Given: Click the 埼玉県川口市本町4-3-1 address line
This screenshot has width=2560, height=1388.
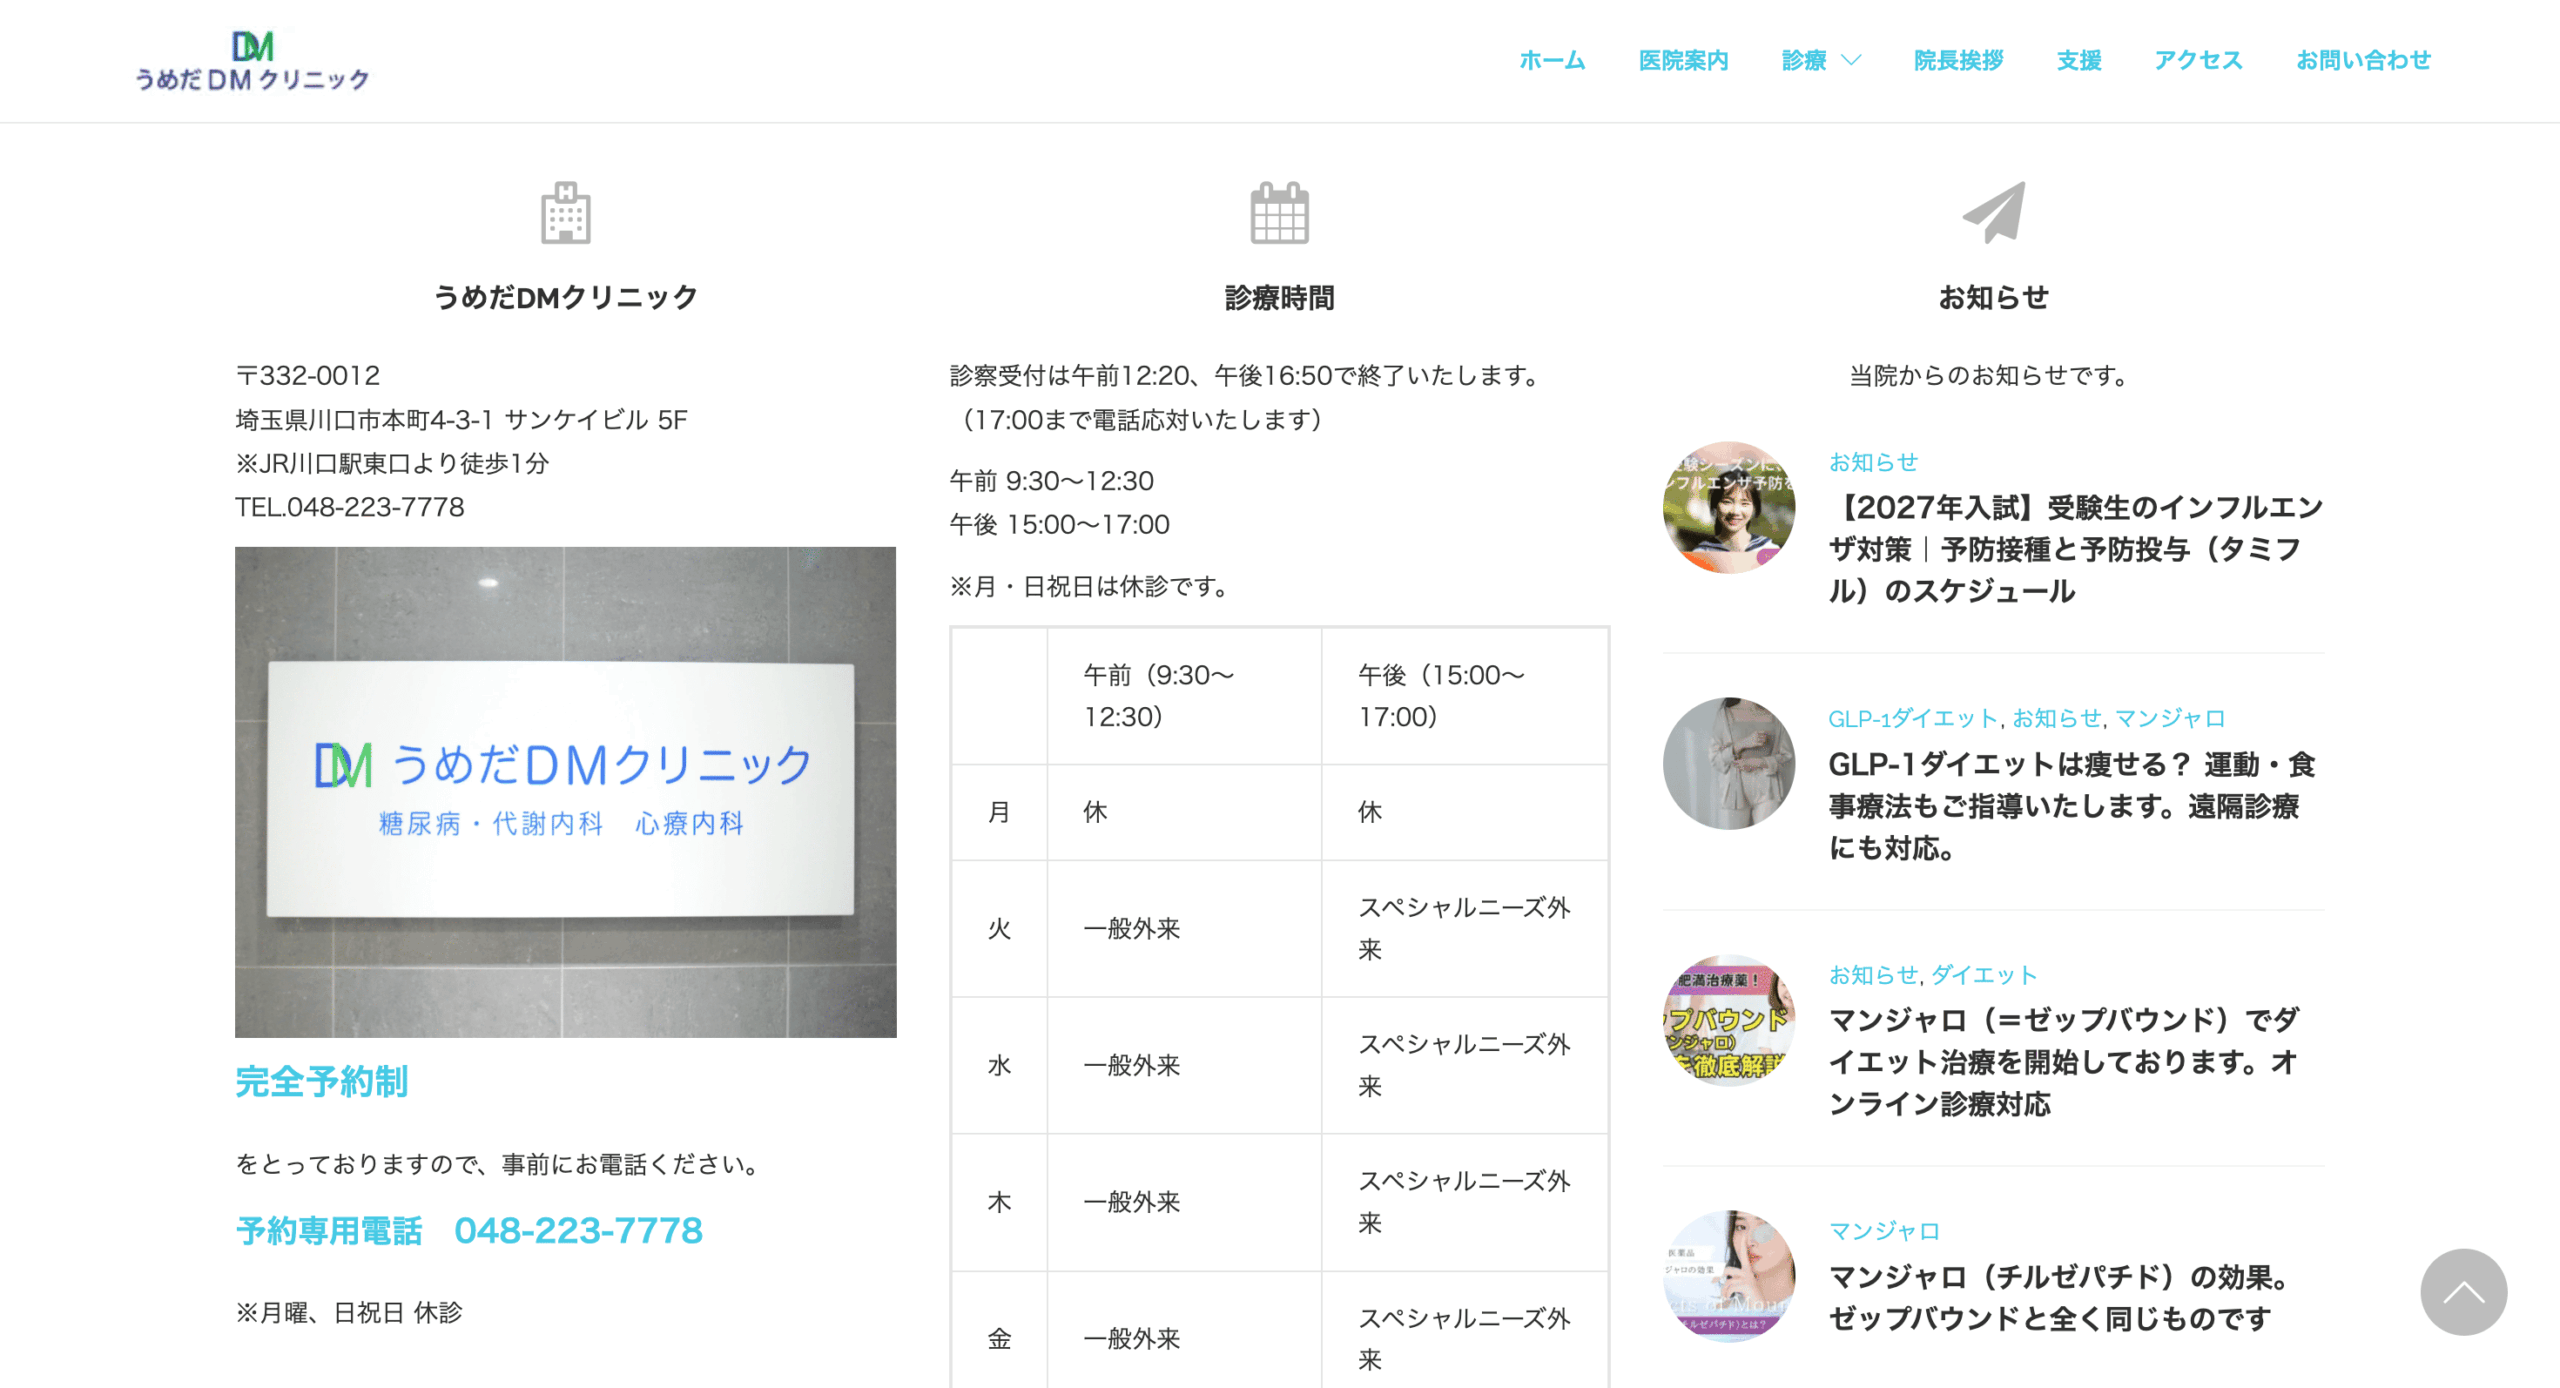Looking at the screenshot, I should point(462,420).
